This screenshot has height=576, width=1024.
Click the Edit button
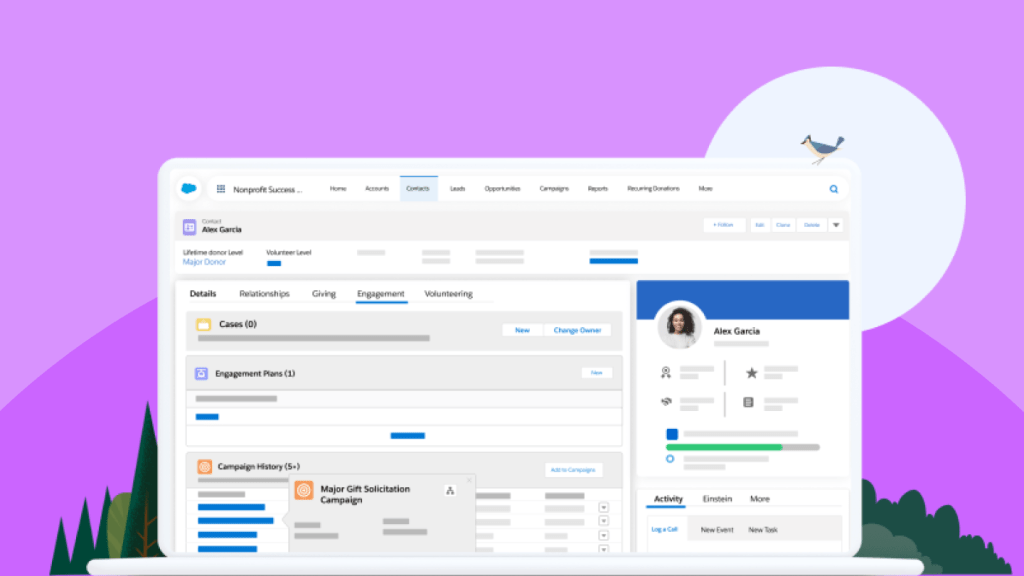pos(760,225)
